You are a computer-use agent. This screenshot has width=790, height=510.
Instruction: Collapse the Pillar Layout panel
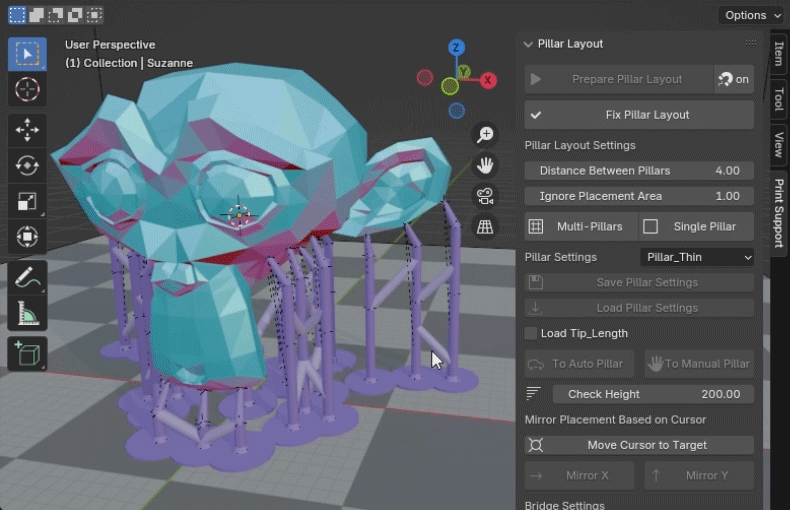[528, 44]
